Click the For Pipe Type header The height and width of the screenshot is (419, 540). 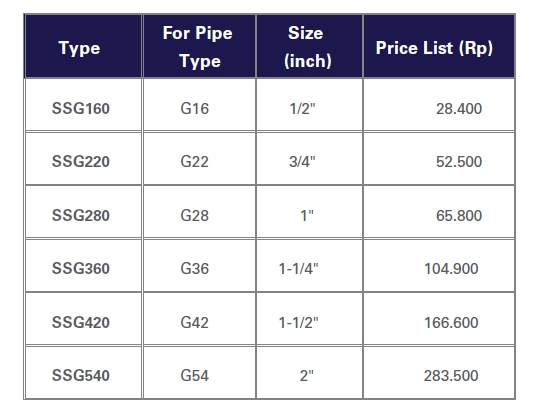[199, 46]
